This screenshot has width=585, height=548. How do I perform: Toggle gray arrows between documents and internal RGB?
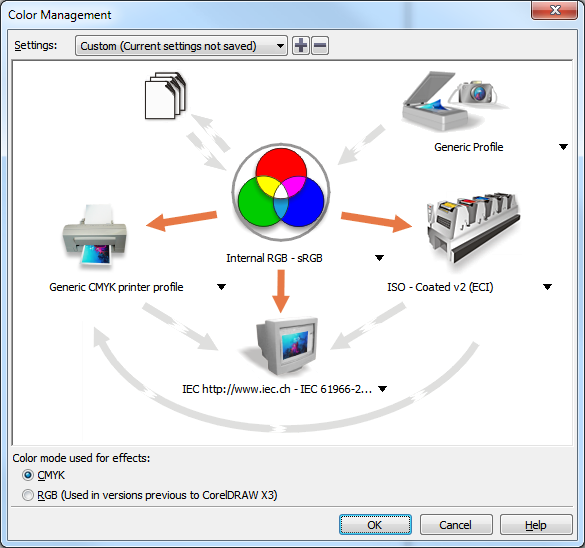208,142
